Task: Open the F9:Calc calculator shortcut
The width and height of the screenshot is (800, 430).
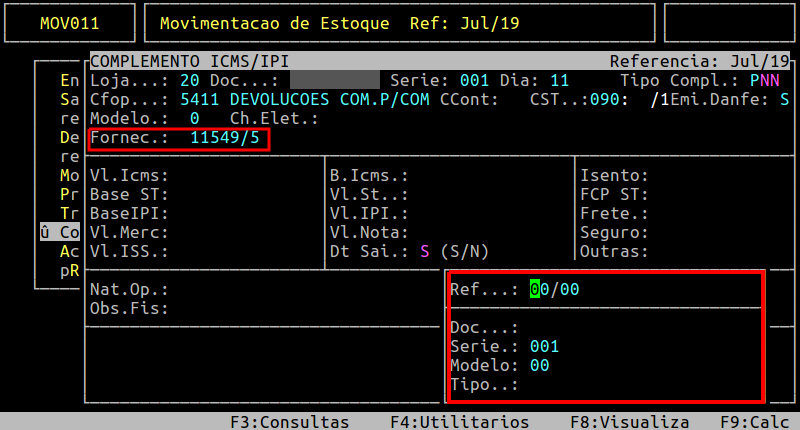Action: 754,422
